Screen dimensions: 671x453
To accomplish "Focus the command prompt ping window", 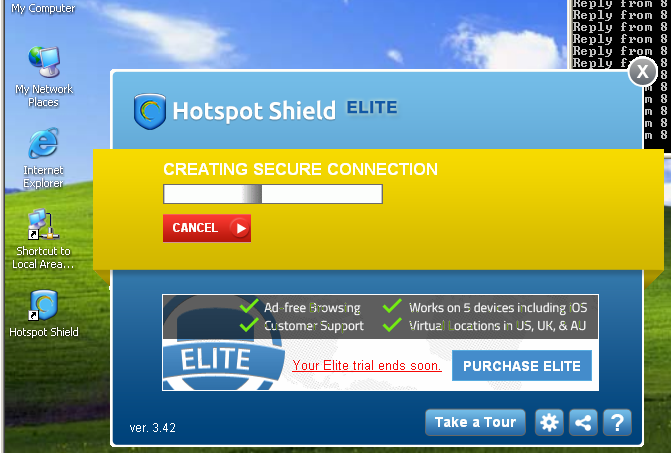I will (621, 34).
